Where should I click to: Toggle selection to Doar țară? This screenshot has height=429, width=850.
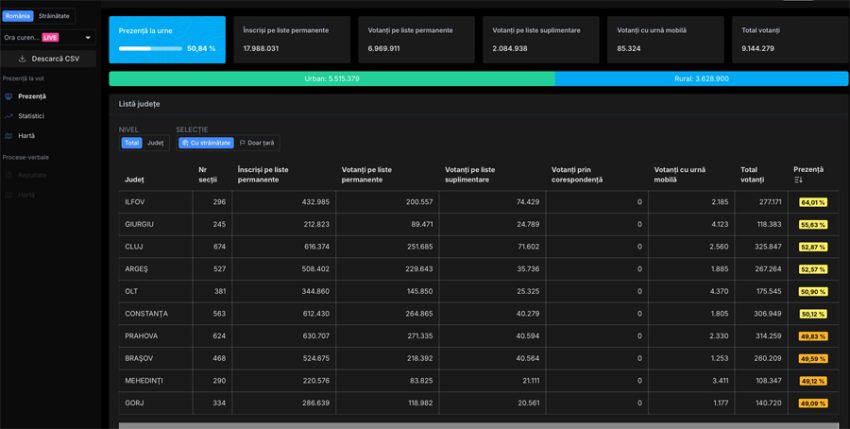click(258, 143)
